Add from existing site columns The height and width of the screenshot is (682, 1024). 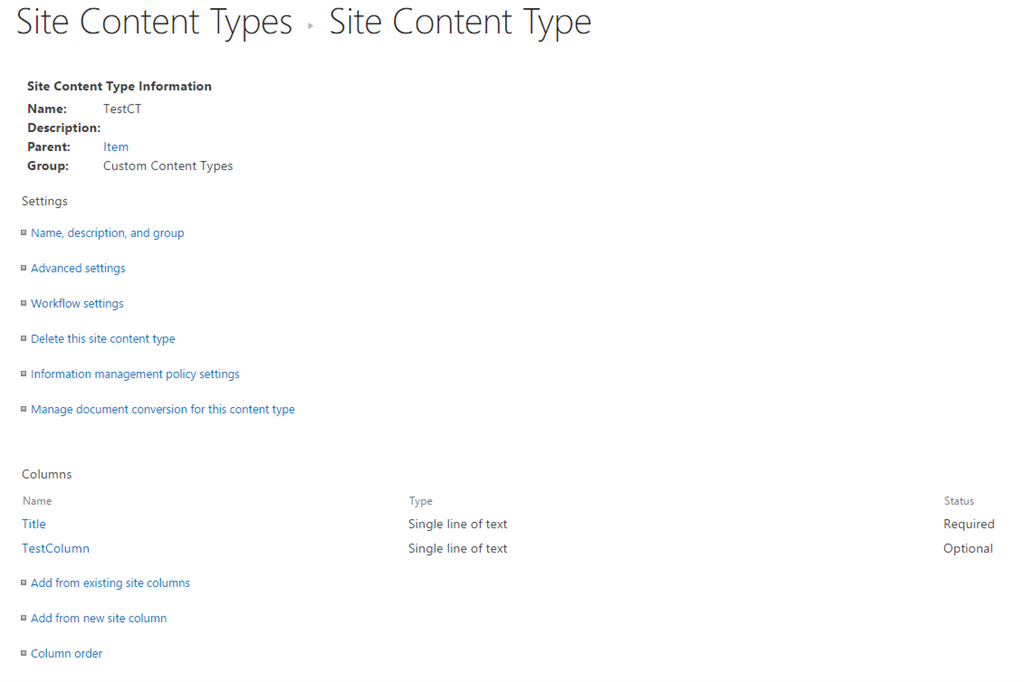(x=110, y=583)
